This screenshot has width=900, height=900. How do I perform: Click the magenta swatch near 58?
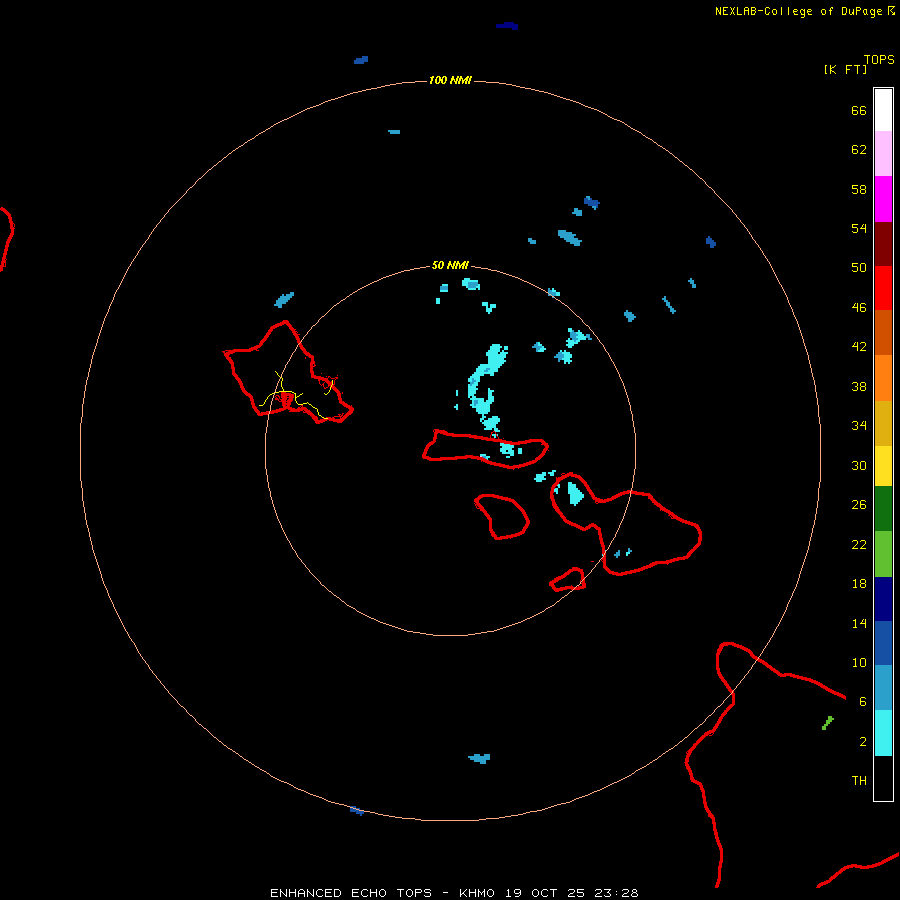(x=883, y=199)
